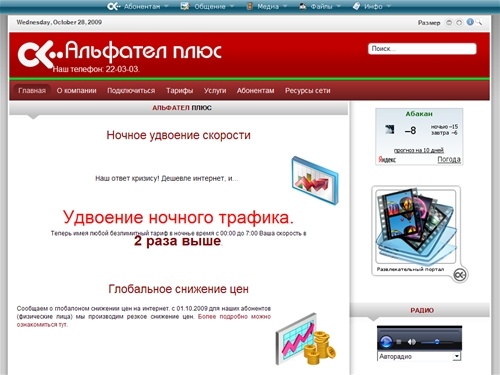Mute the radio using the speaker icon
Viewport: 500px width, 375px height.
[x=412, y=342]
